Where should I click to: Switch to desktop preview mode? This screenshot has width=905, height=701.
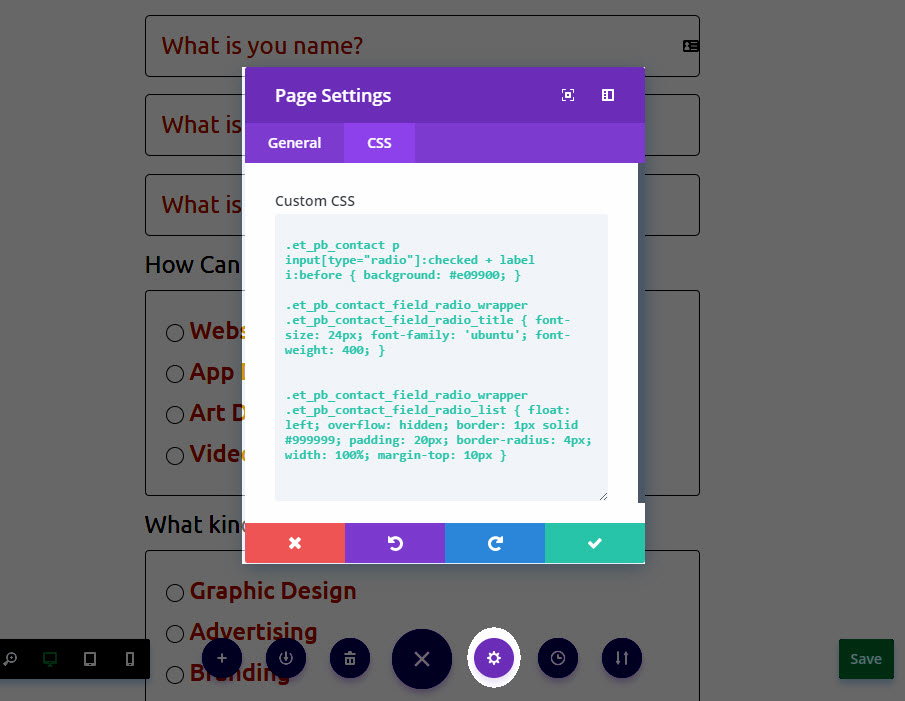50,659
